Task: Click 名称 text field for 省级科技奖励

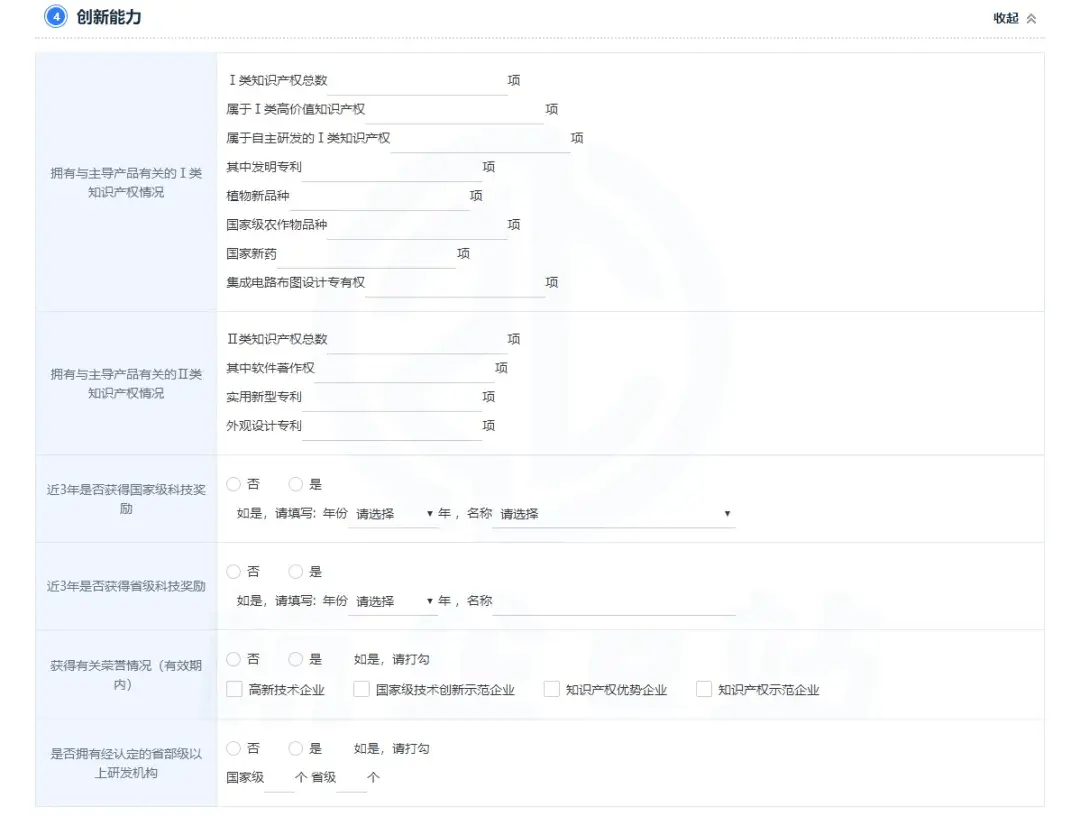Action: (614, 602)
